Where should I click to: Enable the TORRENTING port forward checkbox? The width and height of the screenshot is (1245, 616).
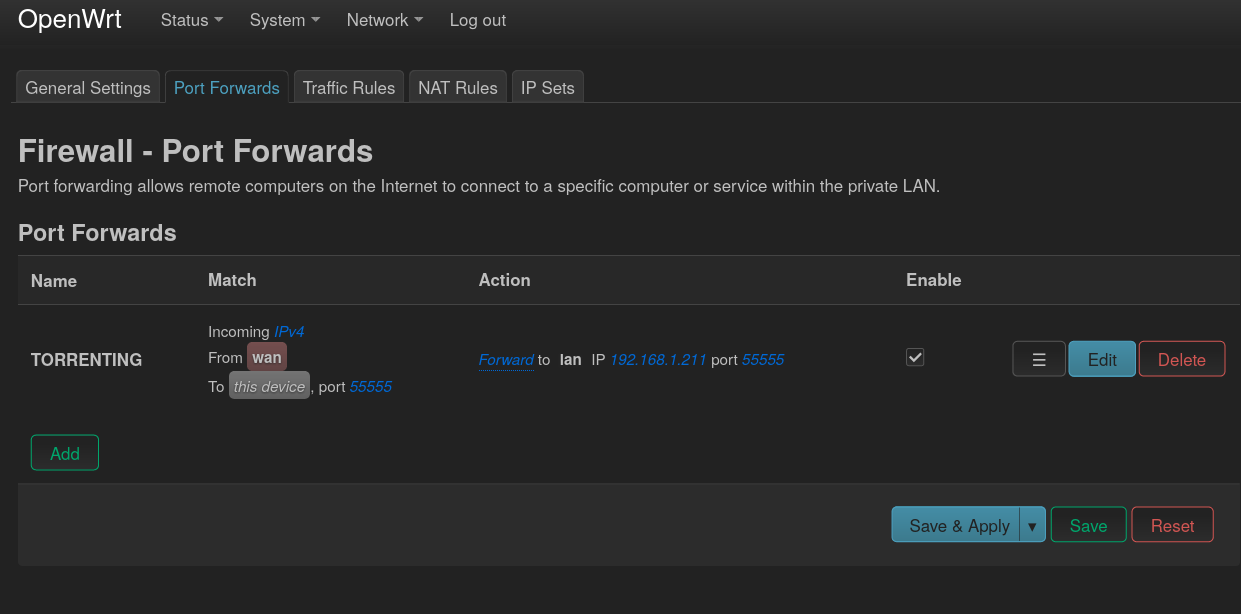tap(915, 357)
